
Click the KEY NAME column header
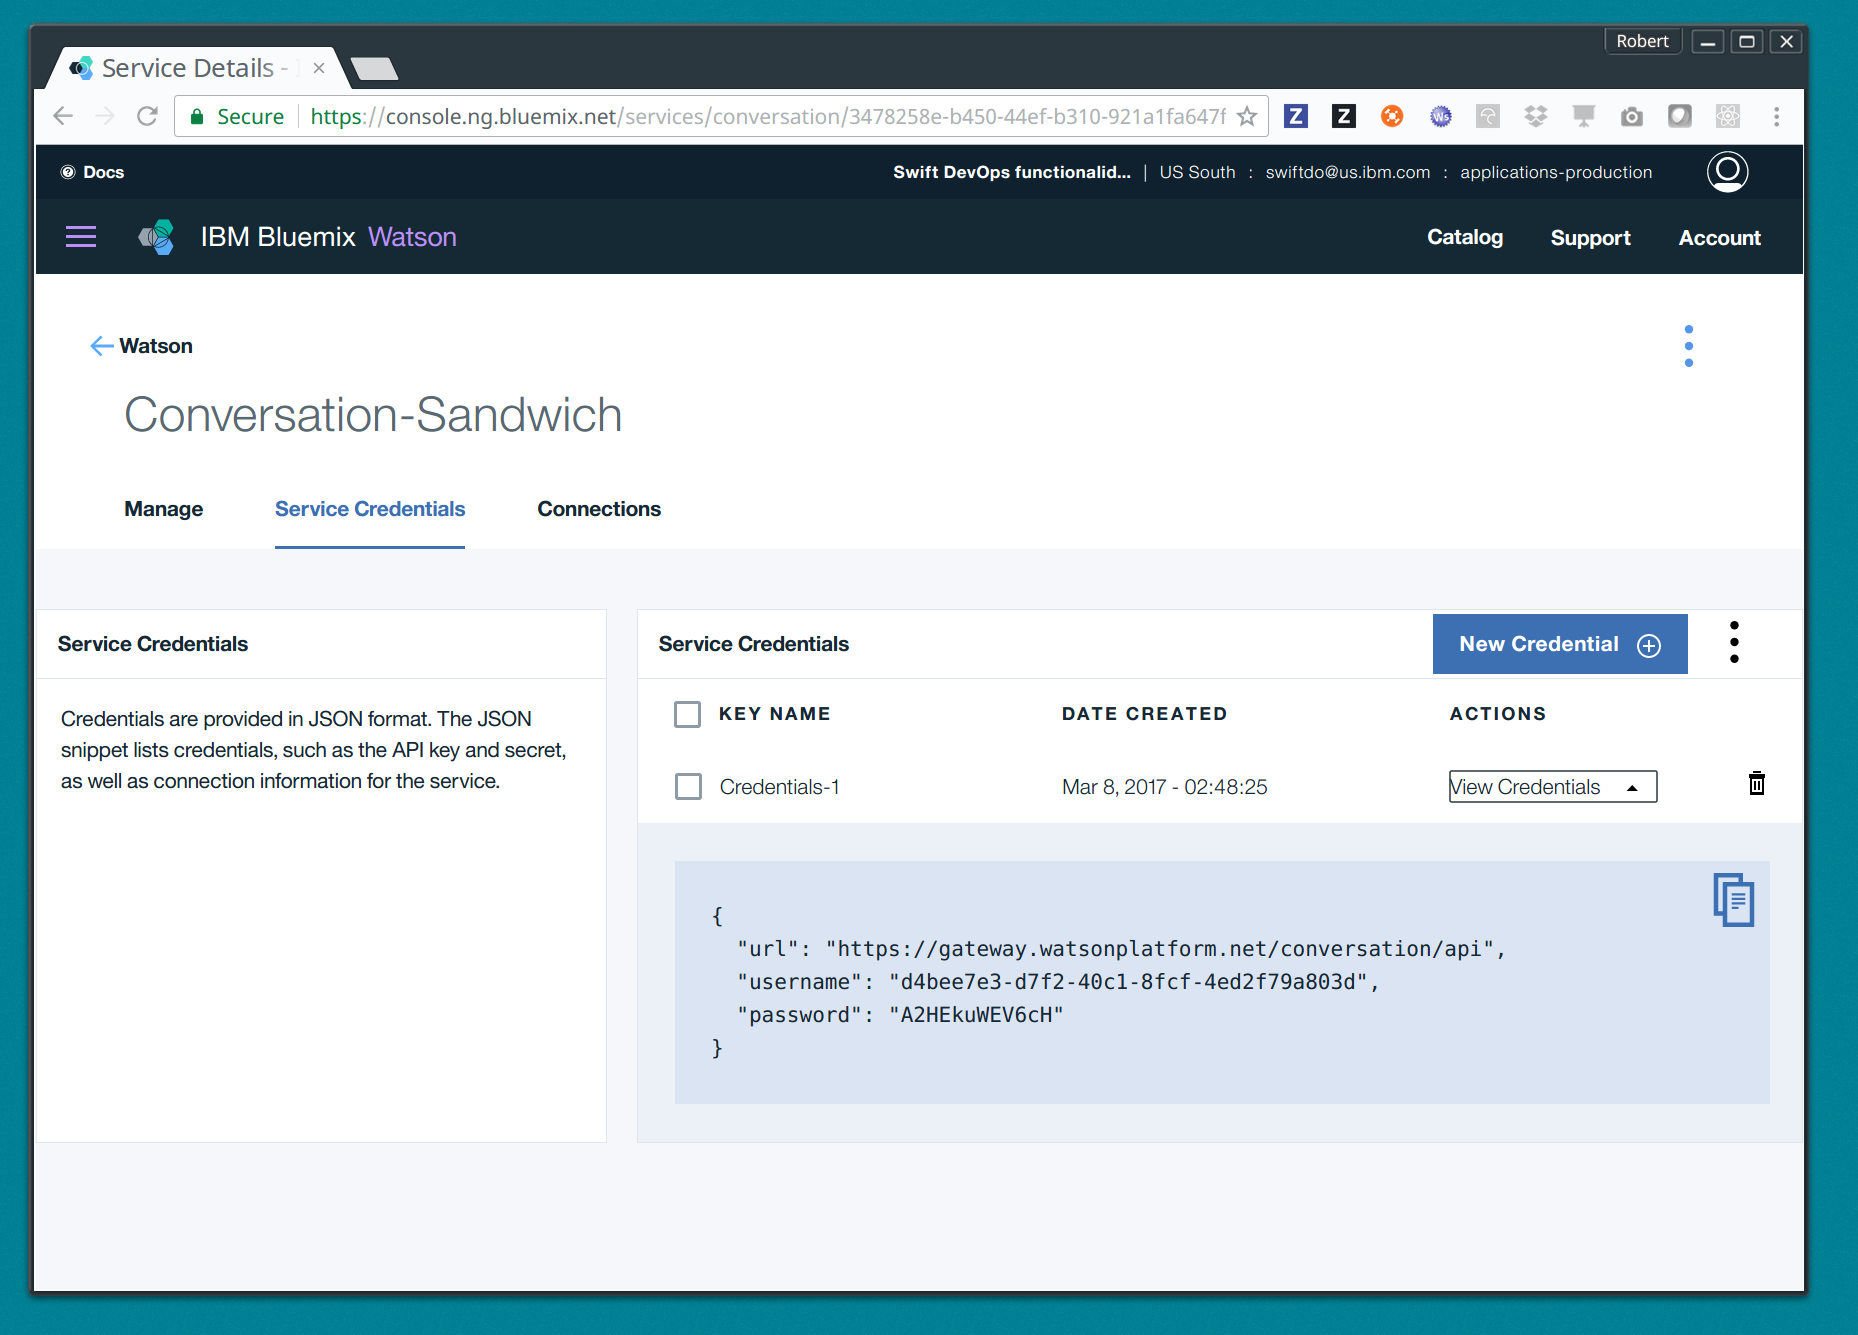point(775,714)
